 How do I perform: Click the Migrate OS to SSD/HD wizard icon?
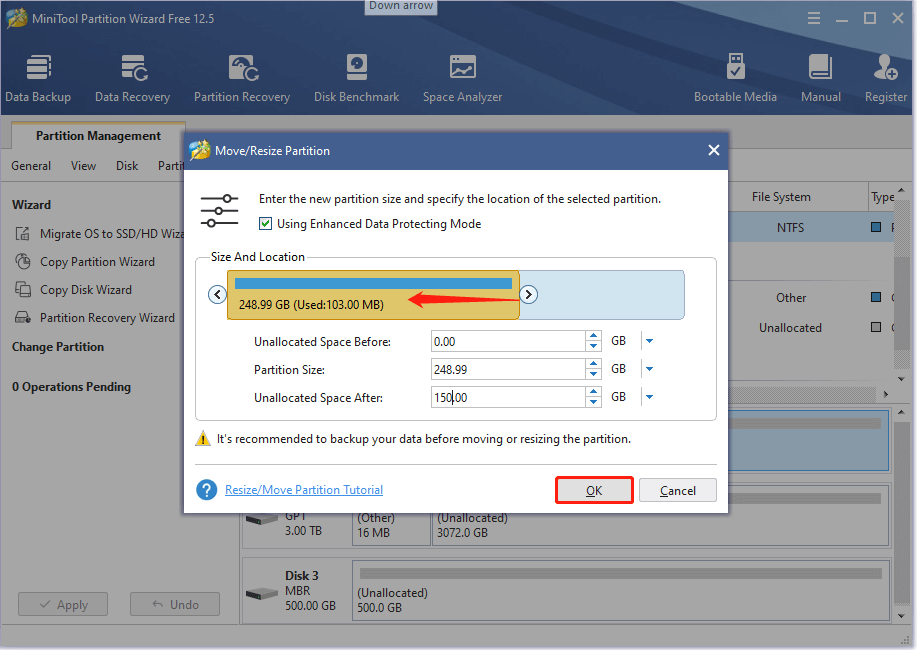coord(23,234)
